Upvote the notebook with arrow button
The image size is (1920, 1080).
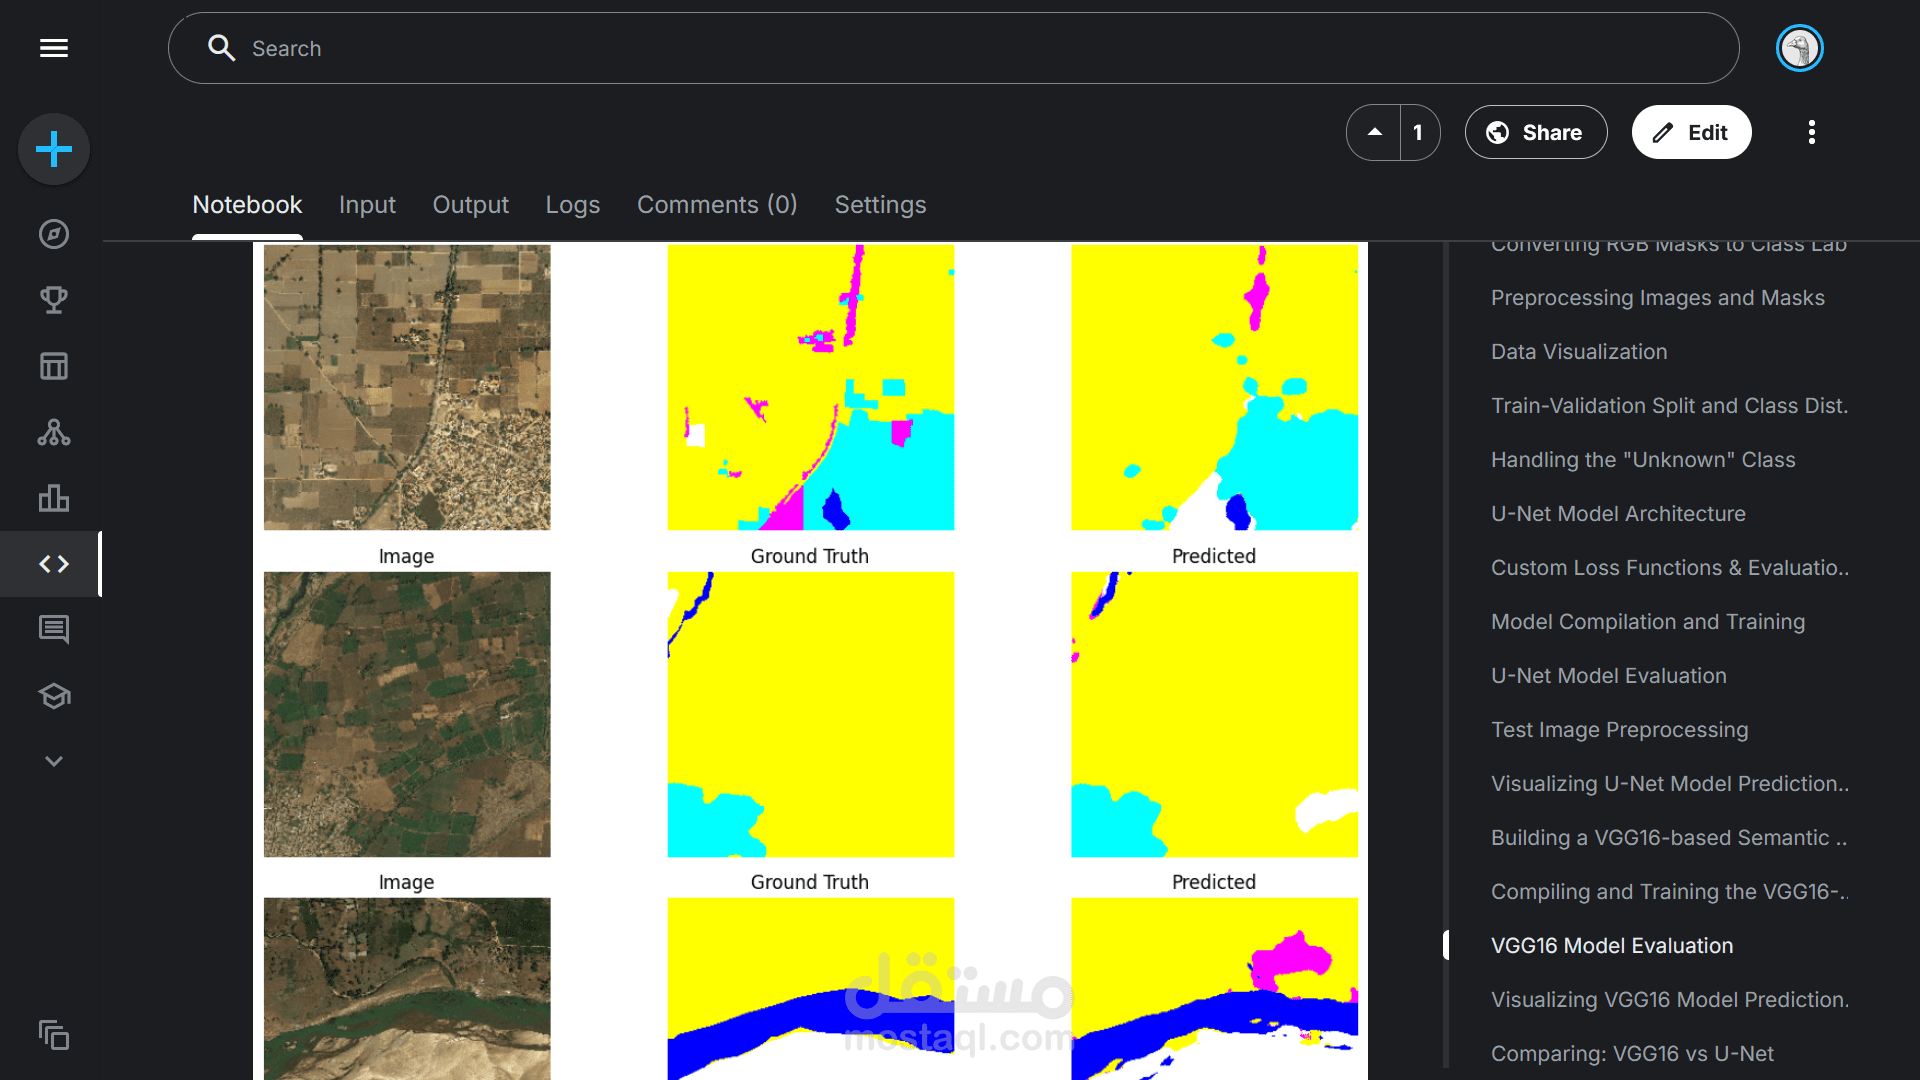[x=1374, y=132]
